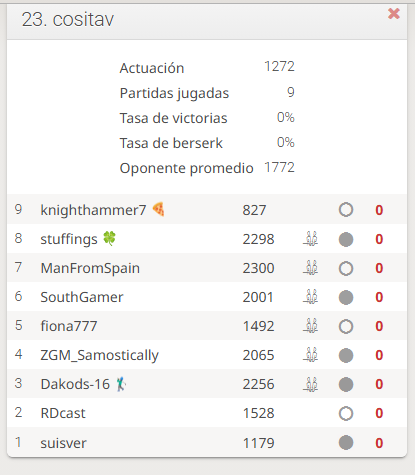Select the fiona777 game row
Image resolution: width=415 pixels, height=475 pixels.
coord(207,326)
